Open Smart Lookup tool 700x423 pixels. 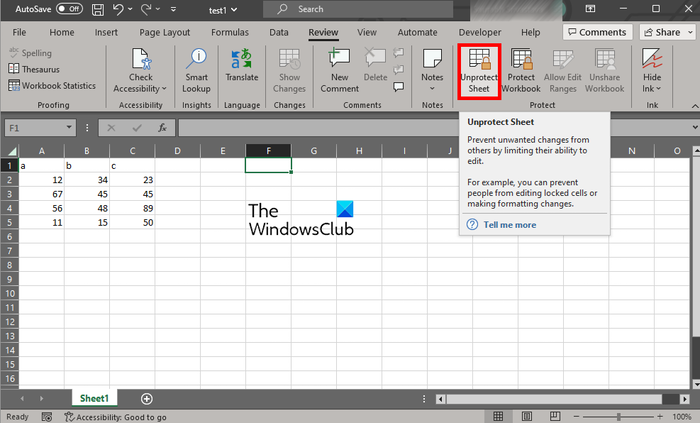[x=197, y=69]
